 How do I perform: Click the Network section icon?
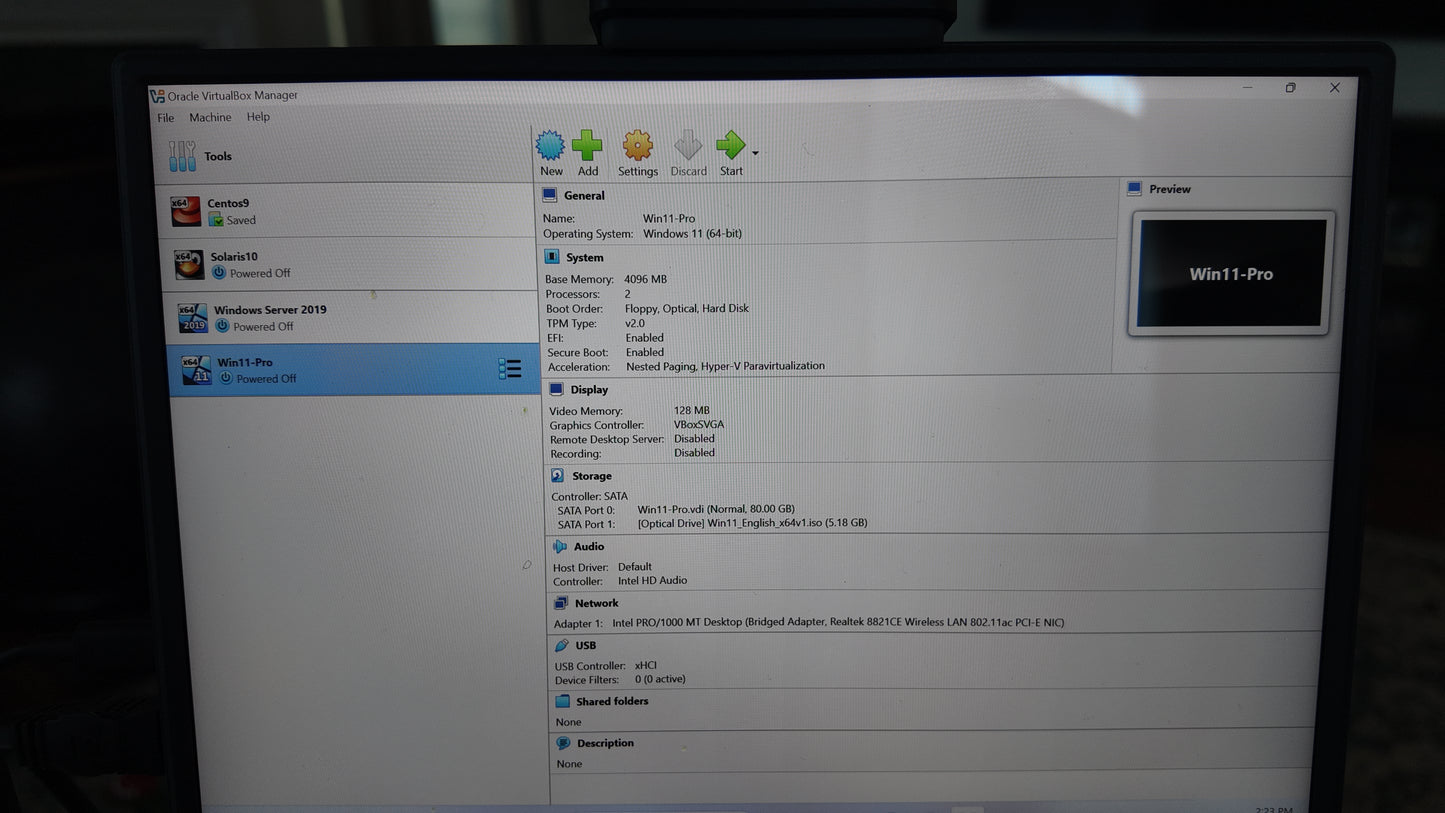(561, 603)
